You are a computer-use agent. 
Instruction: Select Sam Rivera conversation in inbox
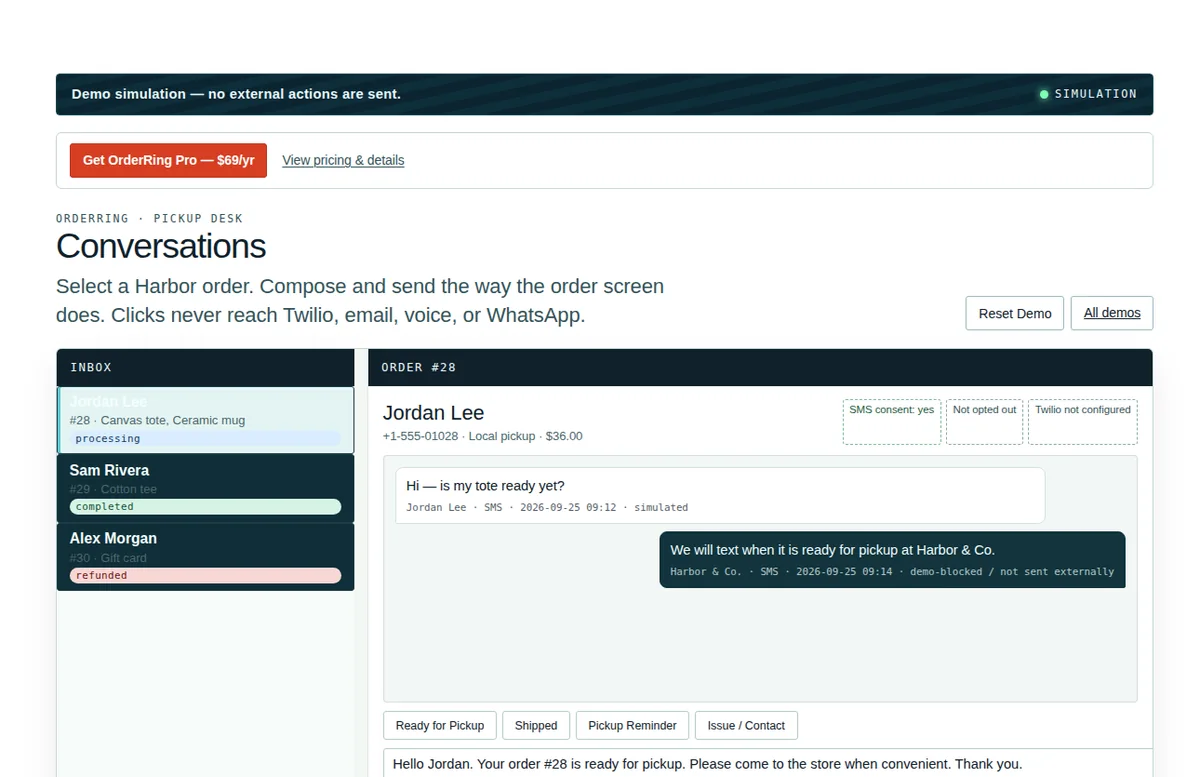coord(205,488)
